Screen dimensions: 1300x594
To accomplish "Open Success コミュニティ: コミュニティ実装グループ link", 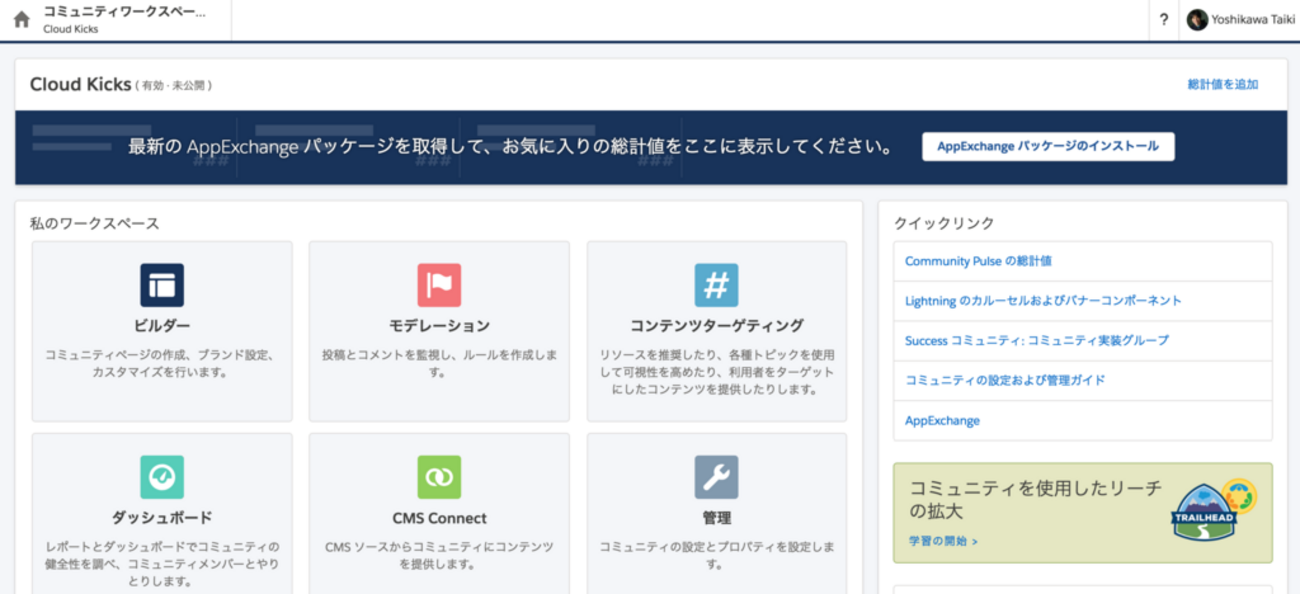I will coord(1037,341).
